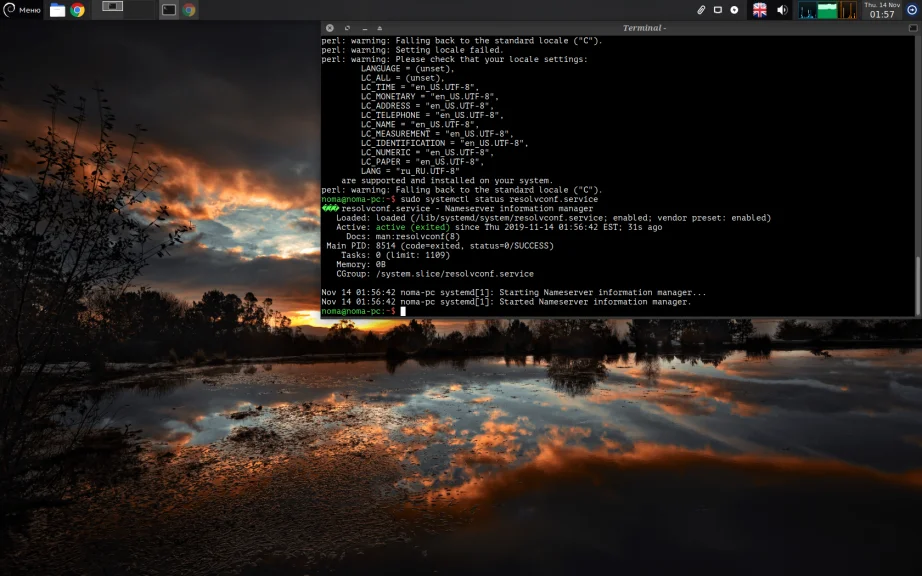
Task: Toggle keyboard layout via UK flag
Action: point(760,10)
